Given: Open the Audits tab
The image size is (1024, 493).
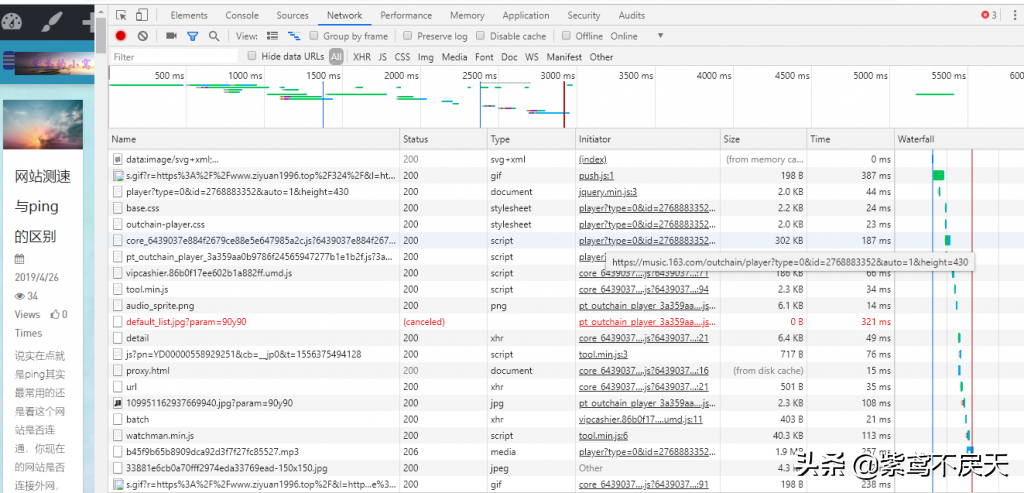Looking at the screenshot, I should [631, 15].
